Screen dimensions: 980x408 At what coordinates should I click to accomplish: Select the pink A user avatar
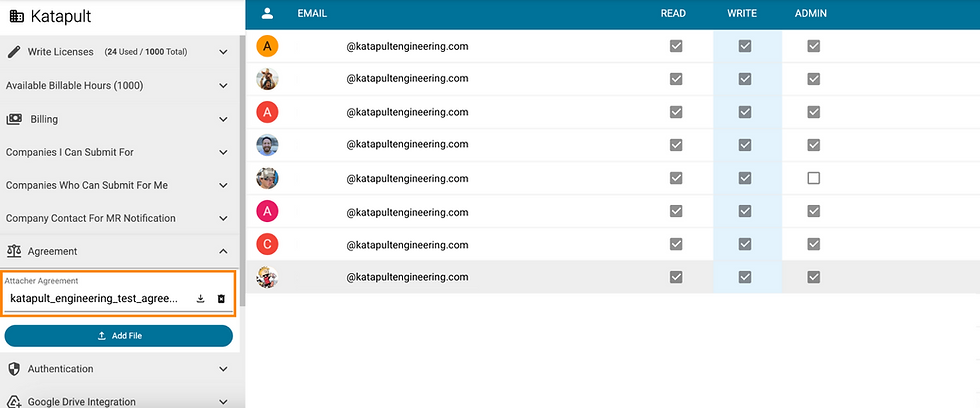tap(268, 211)
